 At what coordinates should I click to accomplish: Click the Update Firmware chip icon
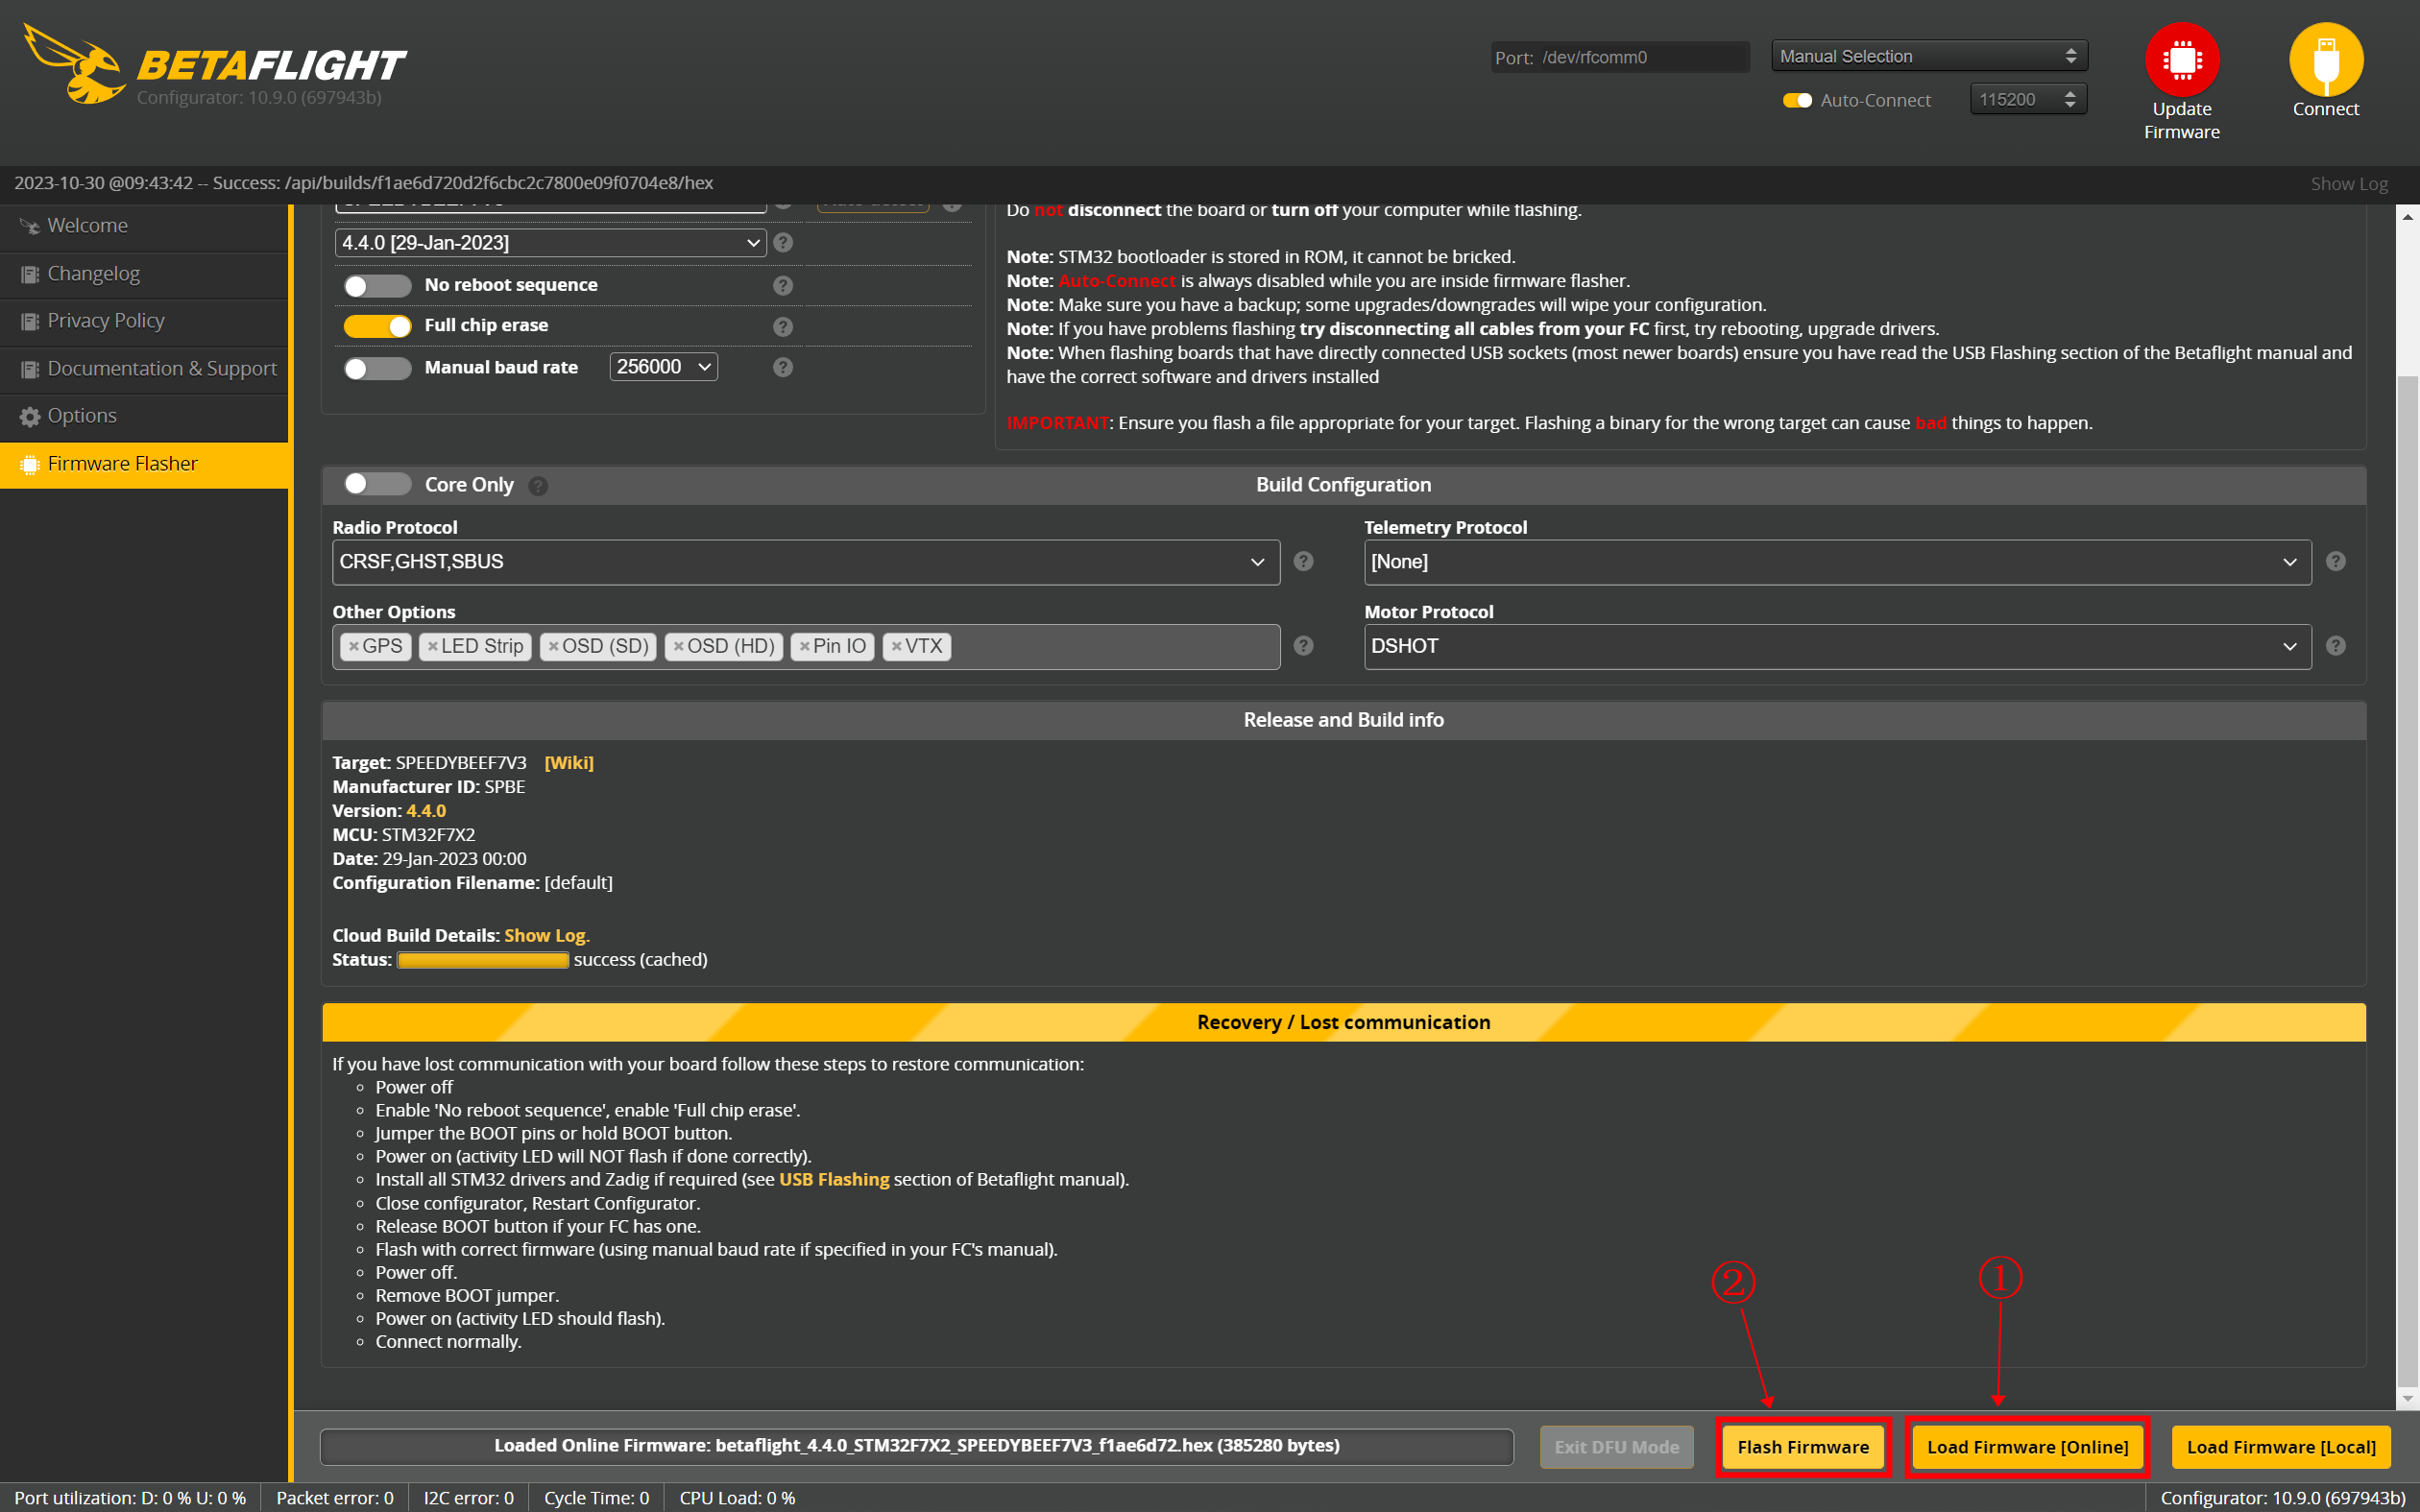(x=2181, y=60)
